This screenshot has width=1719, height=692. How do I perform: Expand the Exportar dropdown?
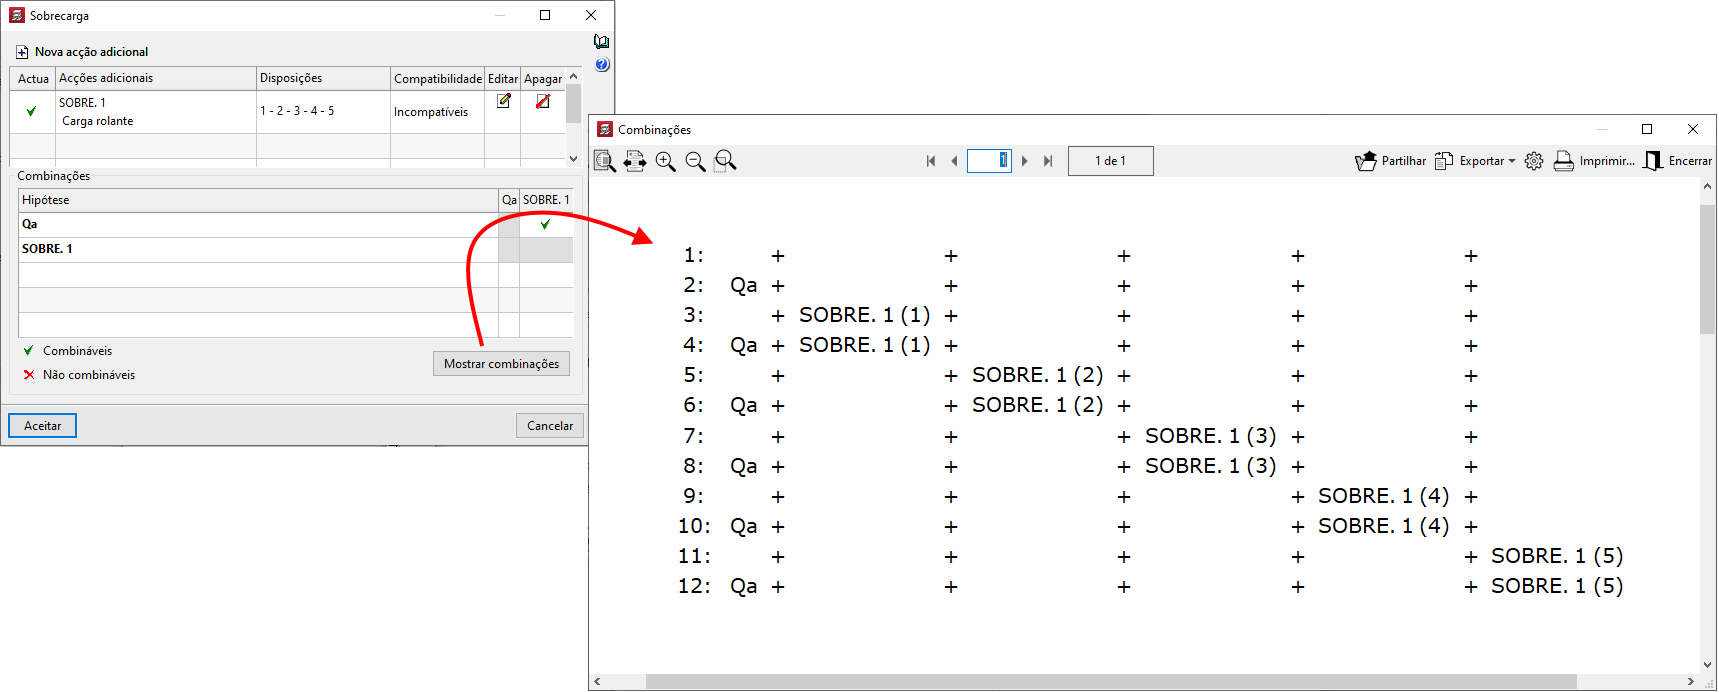tap(1512, 161)
